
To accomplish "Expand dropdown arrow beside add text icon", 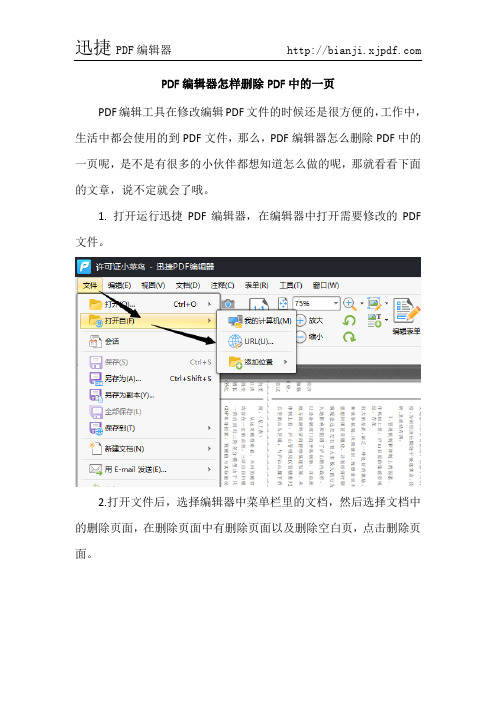I will click(386, 320).
